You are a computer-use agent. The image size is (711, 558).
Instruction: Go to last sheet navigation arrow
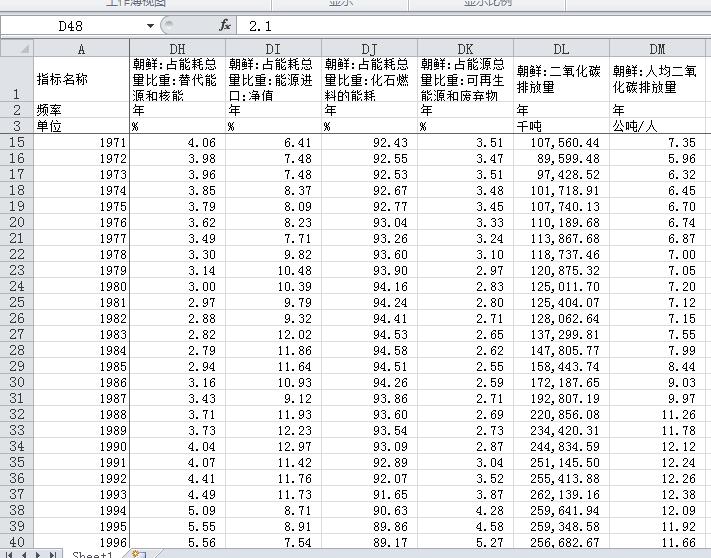[x=53, y=555]
